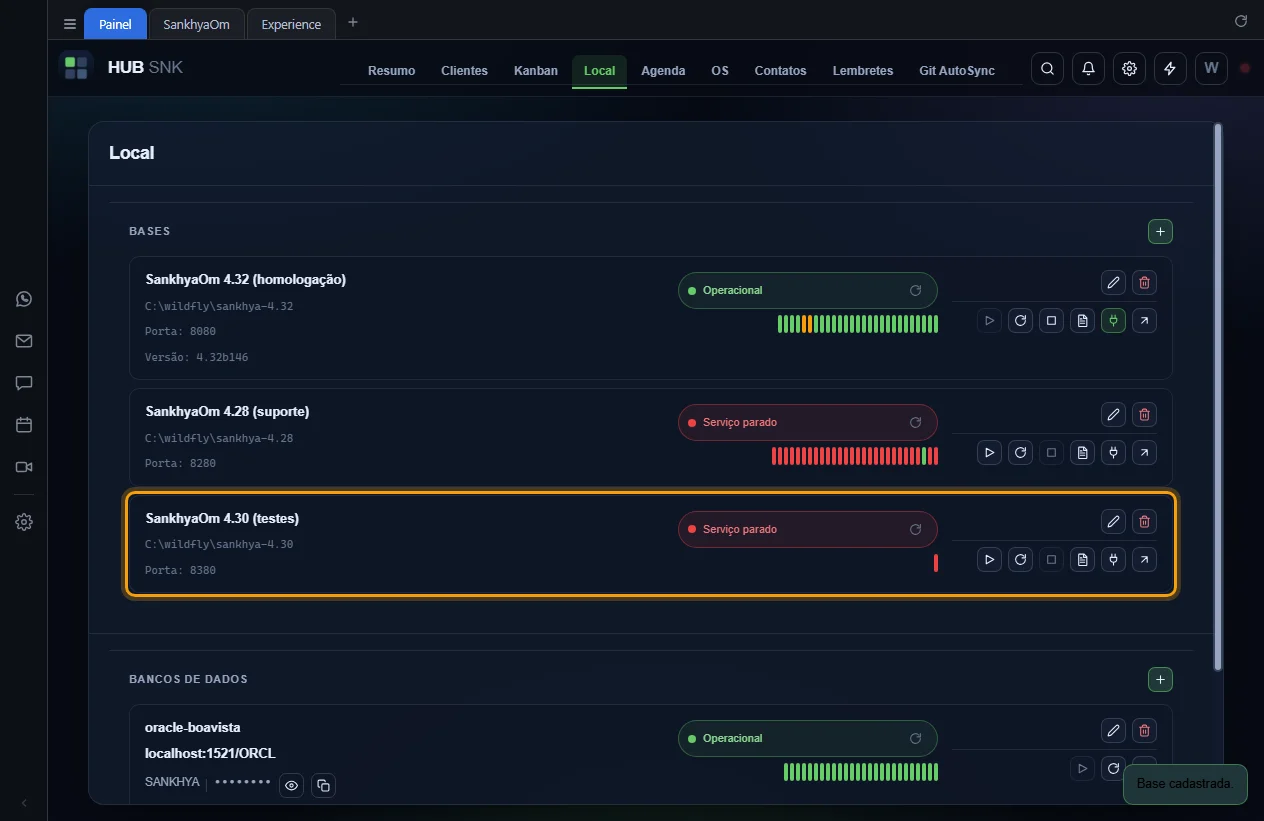The width and height of the screenshot is (1264, 821).
Task: Open SankhyaOm 4.28 with the external arrow icon
Action: pos(1144,453)
